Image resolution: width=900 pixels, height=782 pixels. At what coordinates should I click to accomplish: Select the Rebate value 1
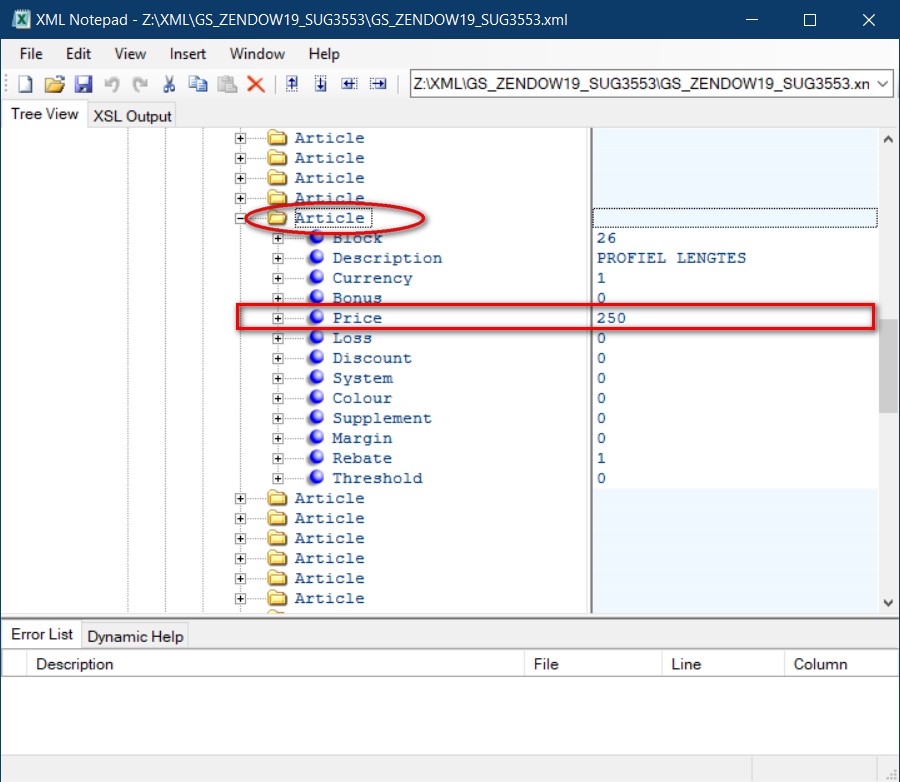[x=601, y=458]
